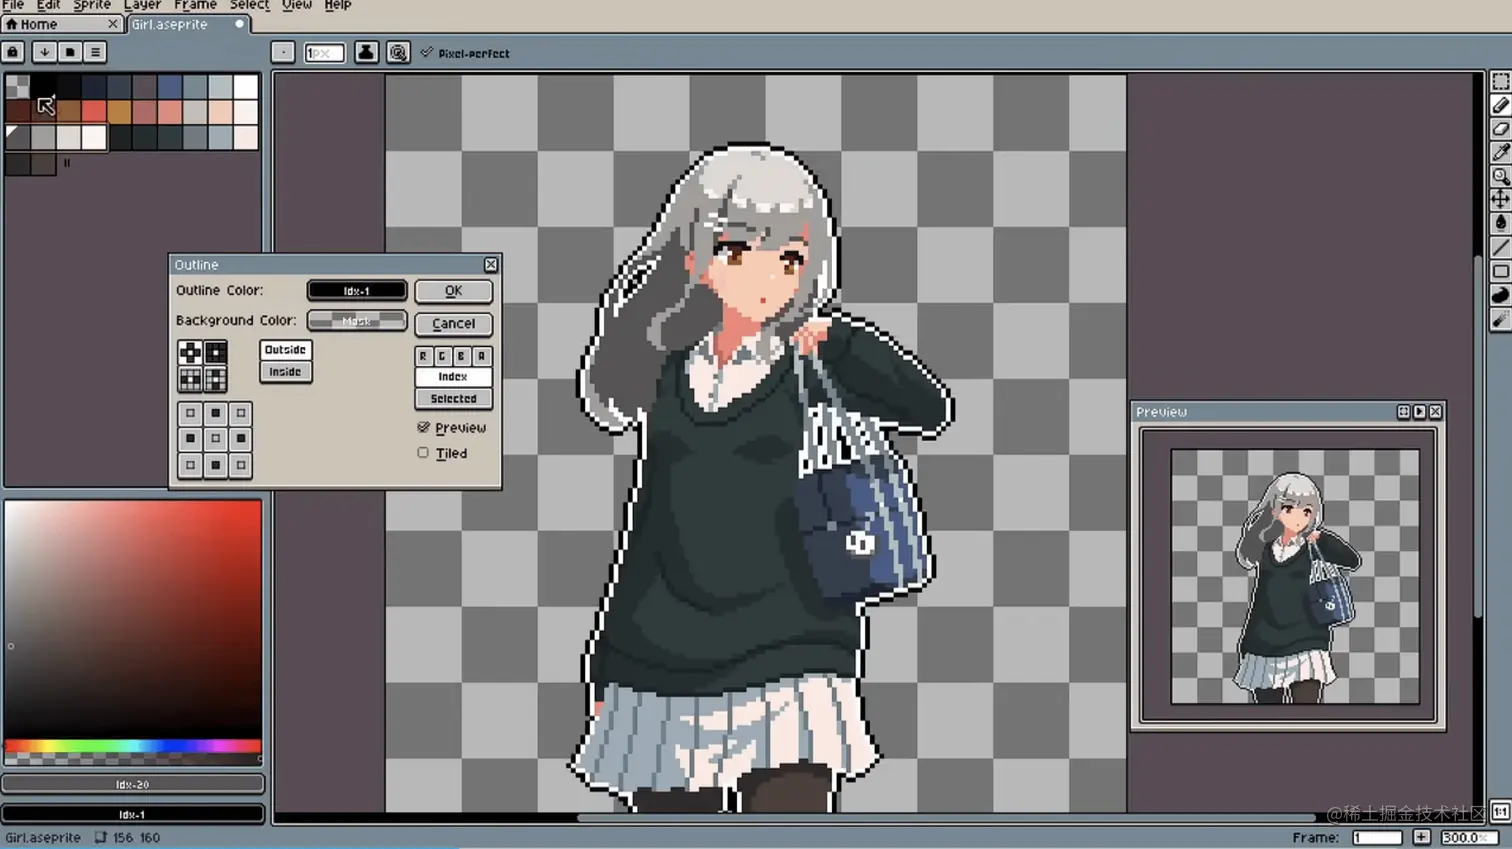Select the vertical outline matrix icon

[x=215, y=378]
